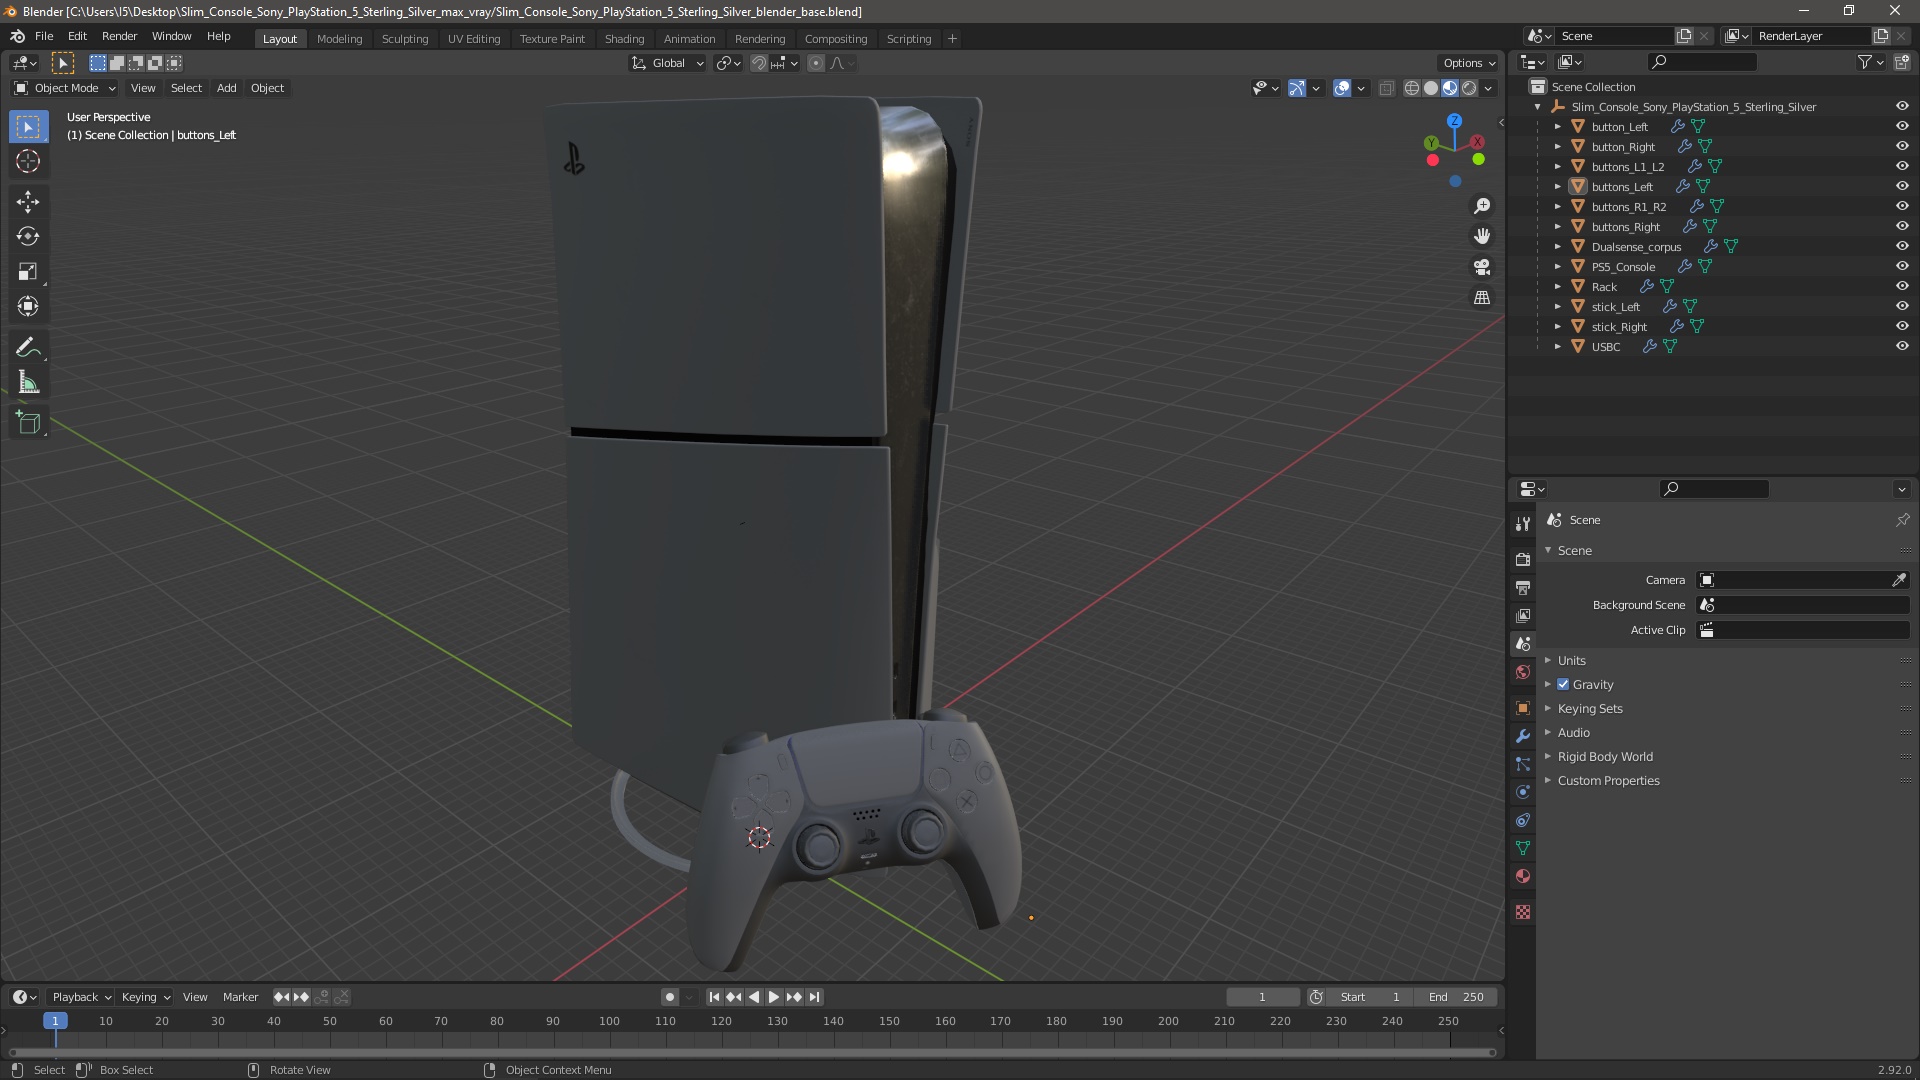Open Output properties tab
The image size is (1920, 1080).
pyautogui.click(x=1523, y=587)
